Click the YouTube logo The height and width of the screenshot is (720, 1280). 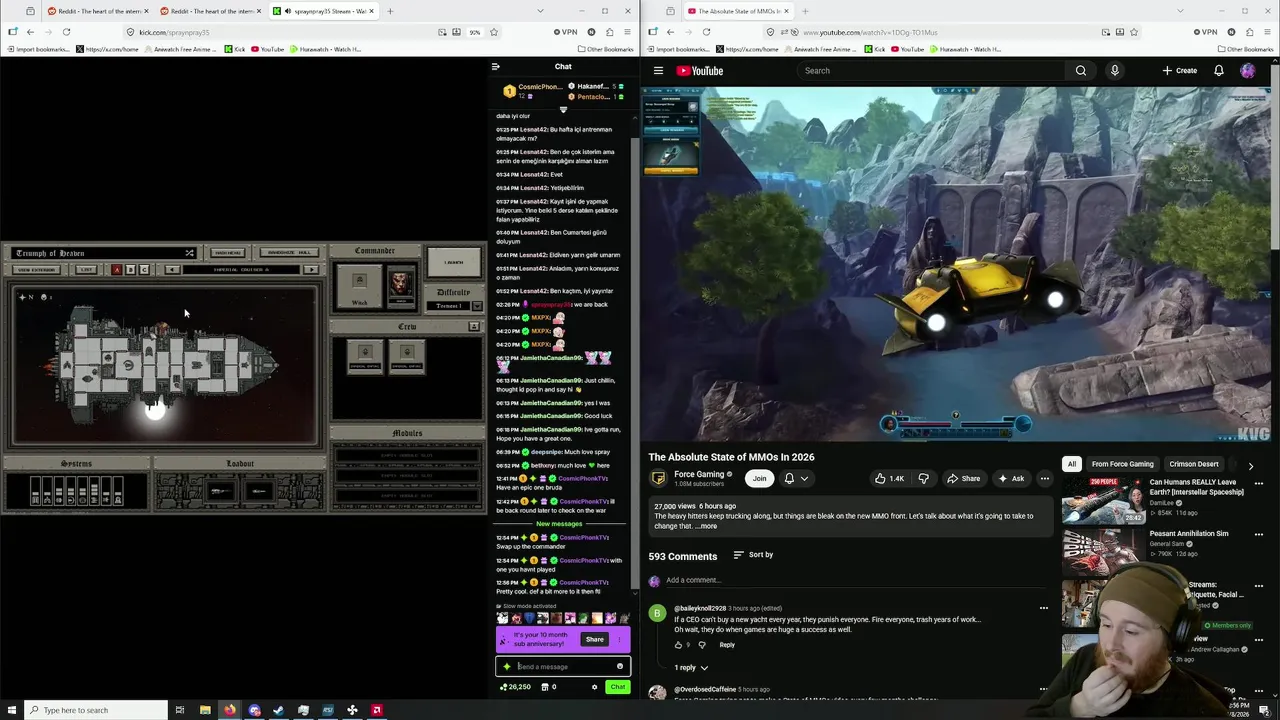pyautogui.click(x=700, y=71)
